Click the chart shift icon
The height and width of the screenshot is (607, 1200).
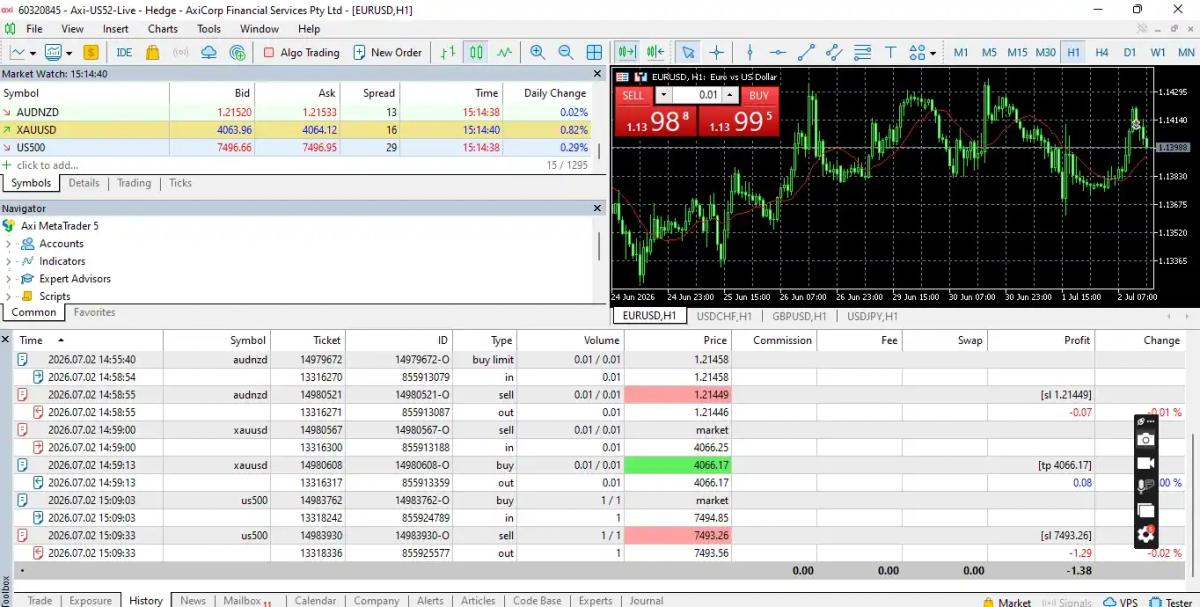tap(656, 52)
